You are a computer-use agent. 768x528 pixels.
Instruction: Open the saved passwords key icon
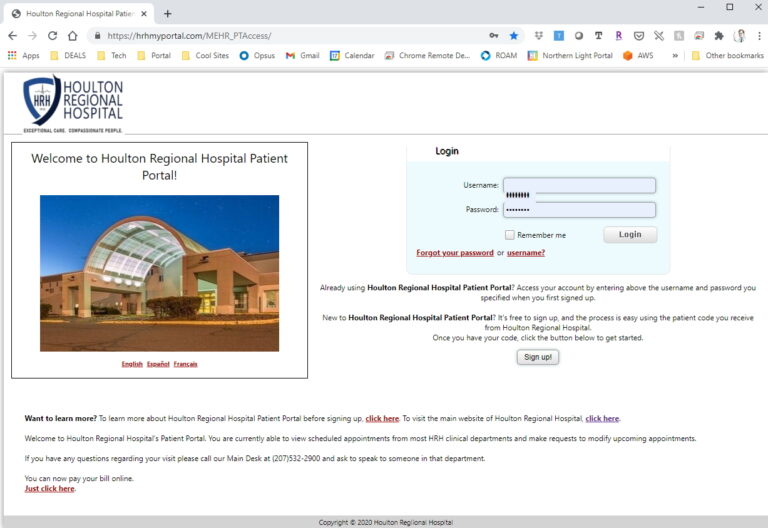(x=494, y=35)
